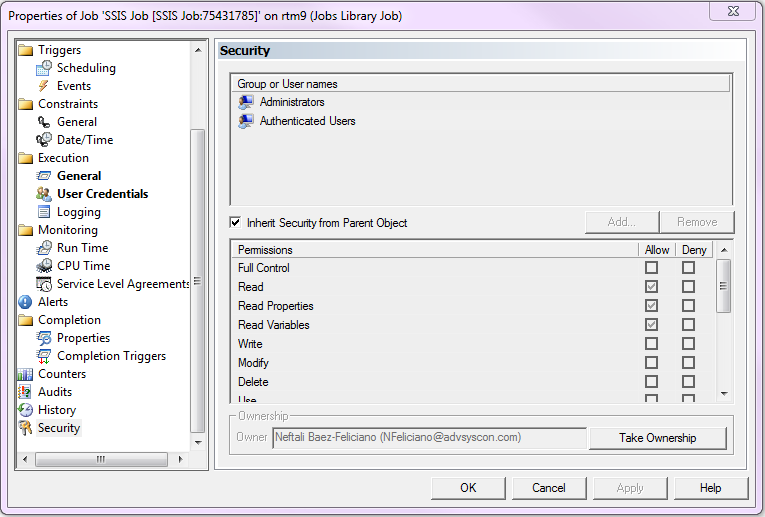Click the Administrators group icon
This screenshot has width=765, height=517.
click(x=246, y=102)
